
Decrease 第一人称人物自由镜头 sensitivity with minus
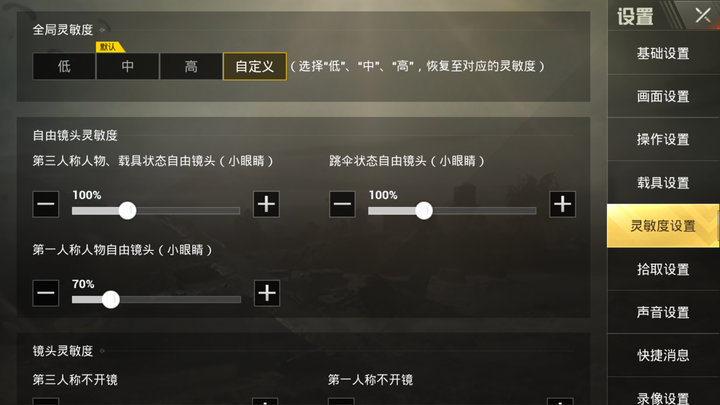(x=46, y=293)
